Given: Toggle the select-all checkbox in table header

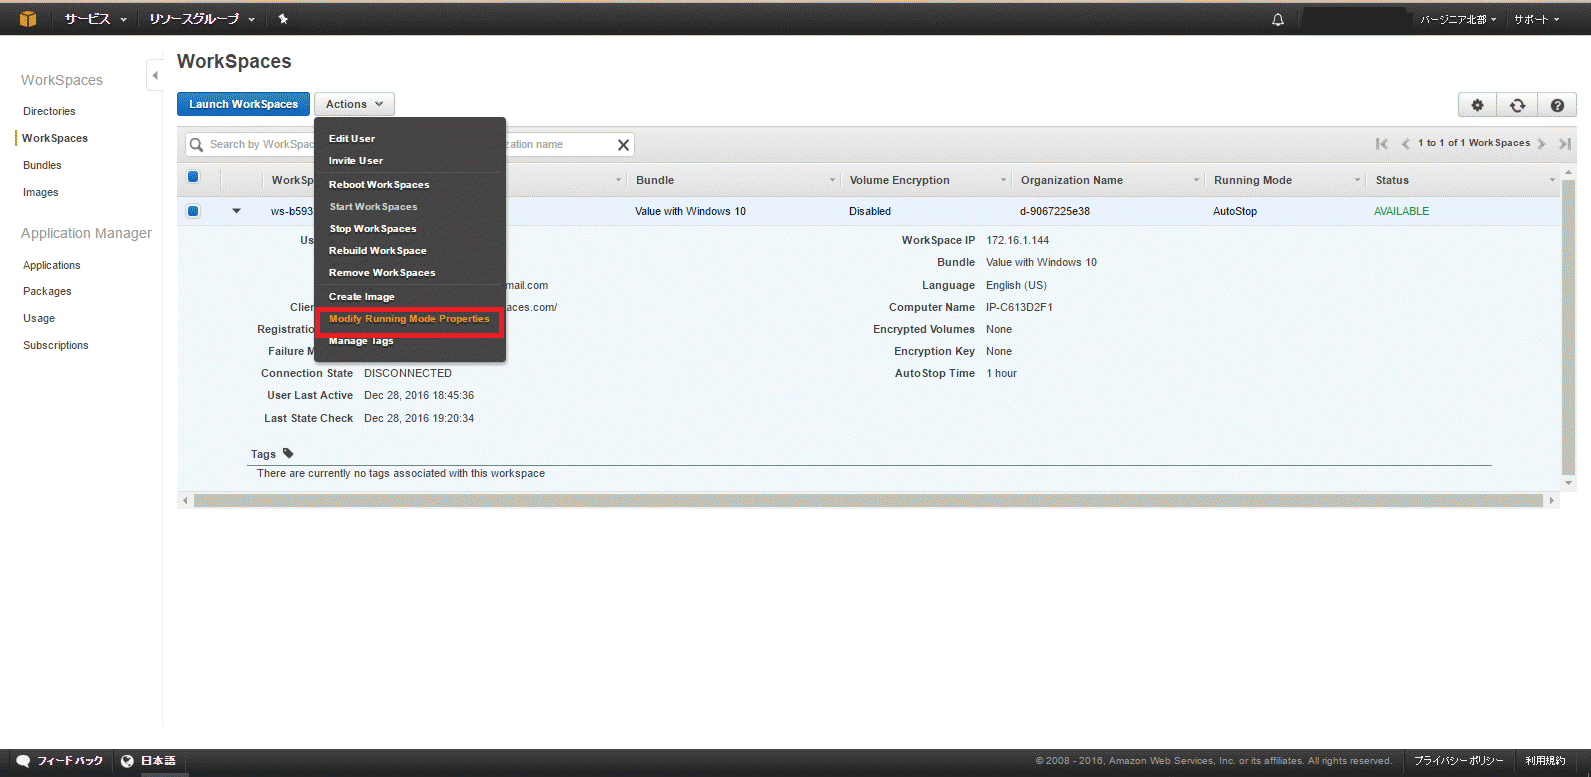Looking at the screenshot, I should click(193, 177).
